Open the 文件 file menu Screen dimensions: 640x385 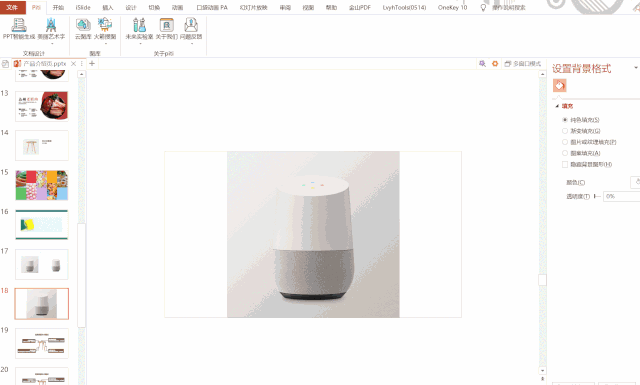[13, 7]
